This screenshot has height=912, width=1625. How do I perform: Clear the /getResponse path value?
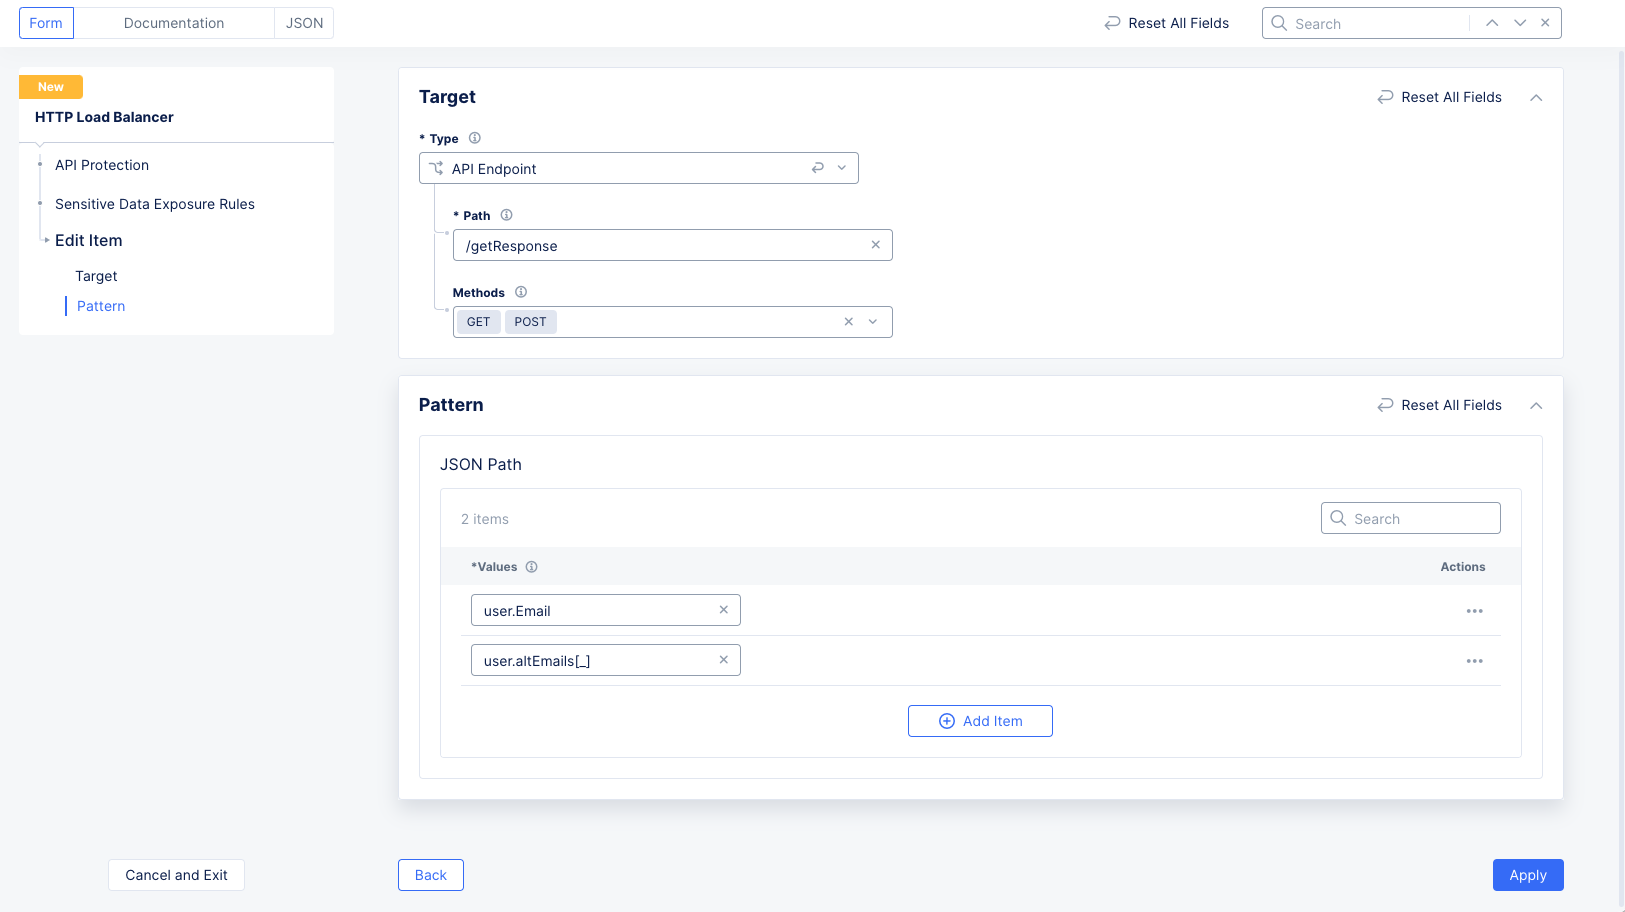click(875, 245)
